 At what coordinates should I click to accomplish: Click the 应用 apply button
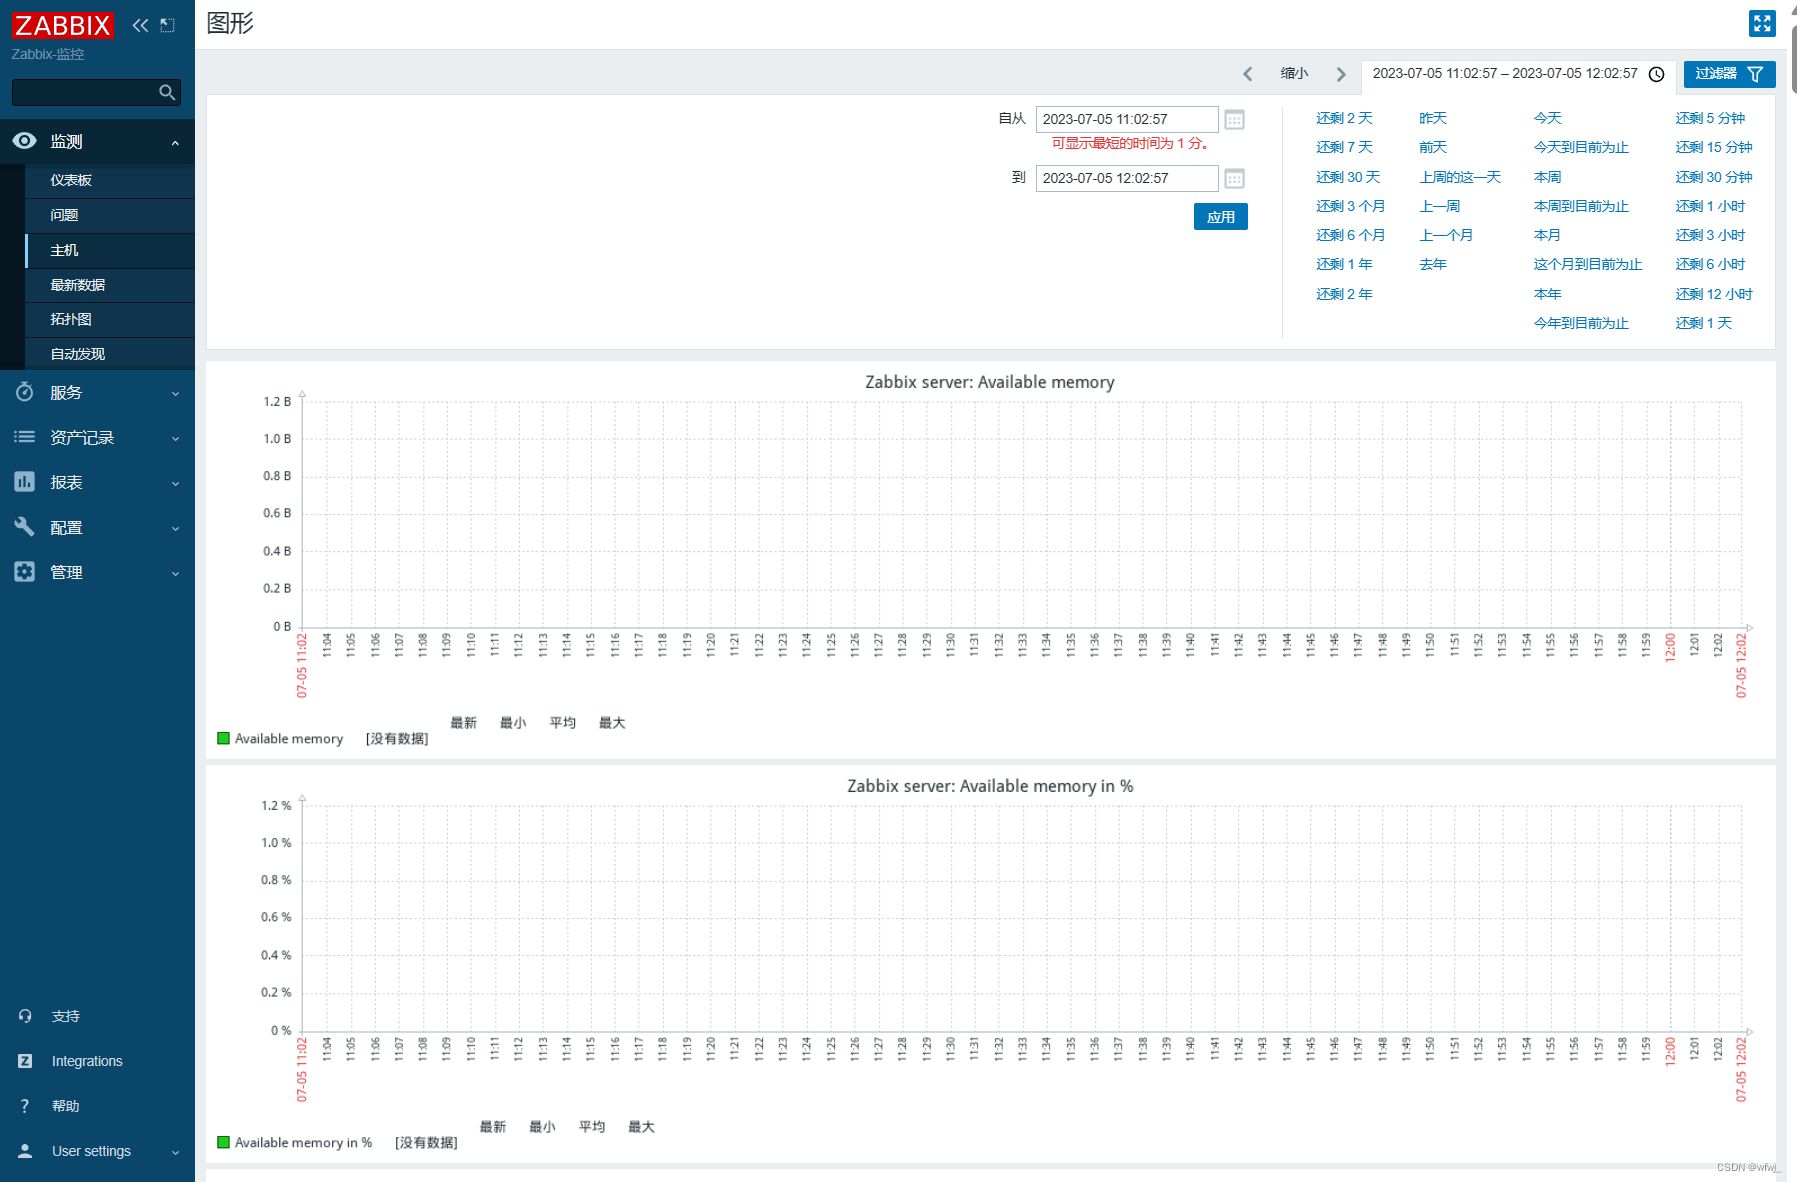[x=1220, y=217]
